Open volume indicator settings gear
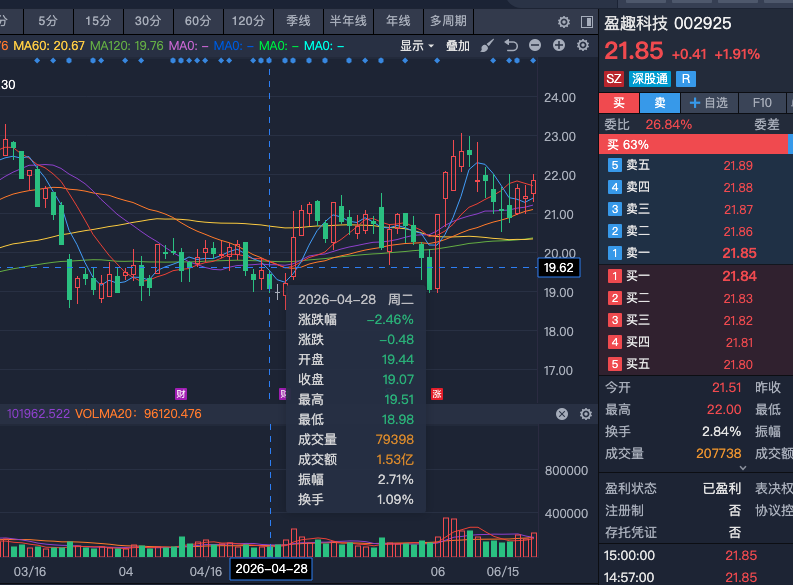This screenshot has width=793, height=585. click(x=586, y=414)
